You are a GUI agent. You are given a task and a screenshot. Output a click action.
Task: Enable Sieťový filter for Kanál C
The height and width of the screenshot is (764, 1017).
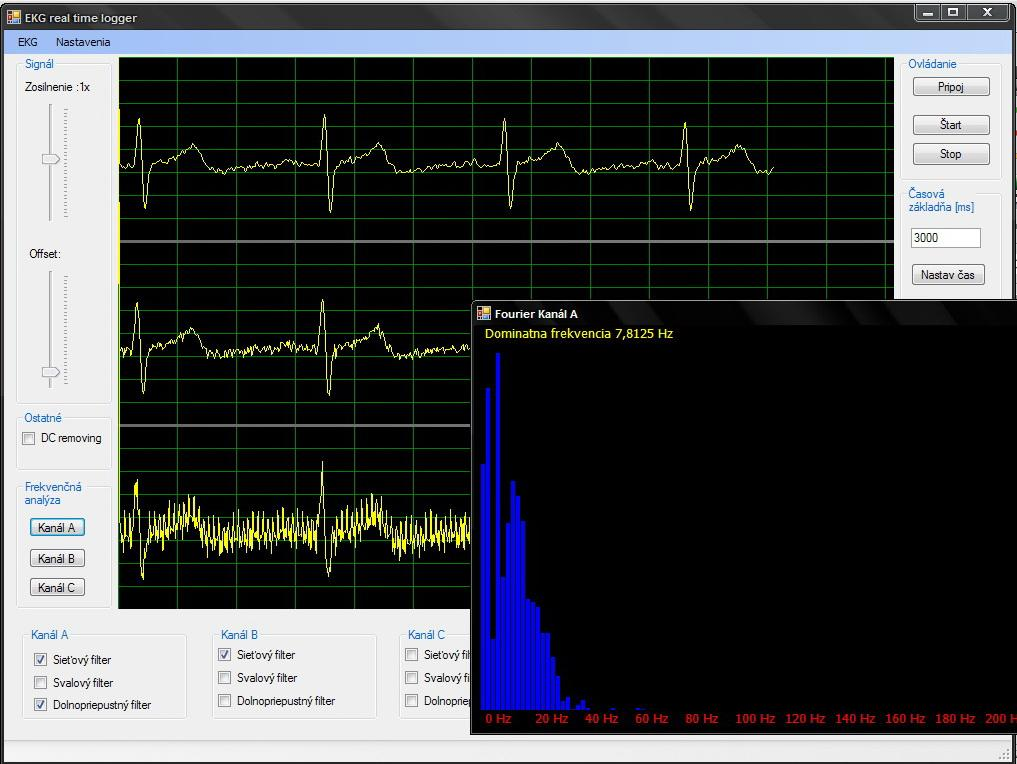(411, 654)
